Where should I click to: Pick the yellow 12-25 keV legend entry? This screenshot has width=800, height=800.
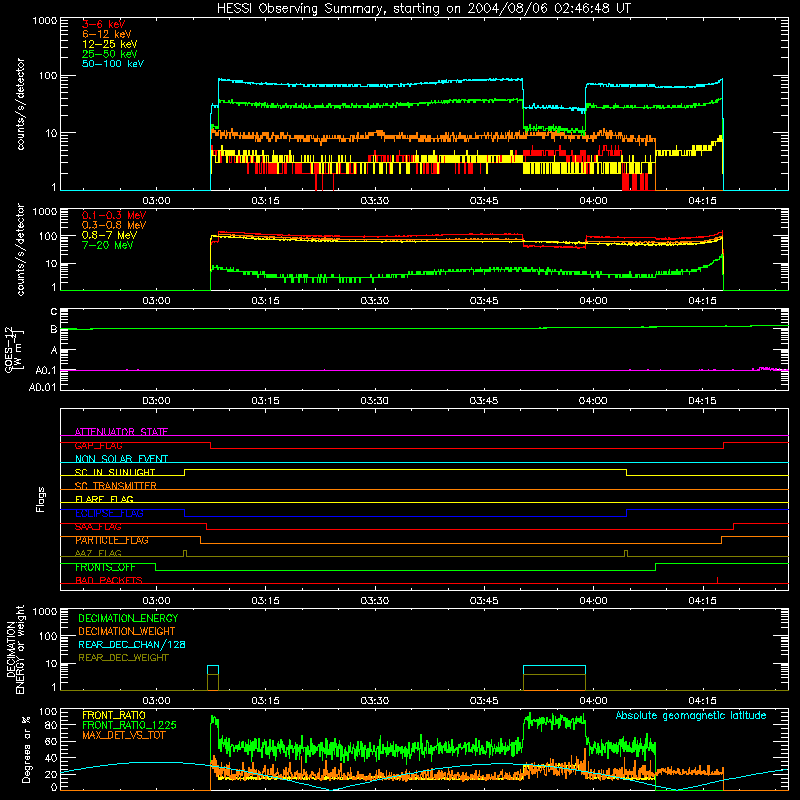(110, 44)
